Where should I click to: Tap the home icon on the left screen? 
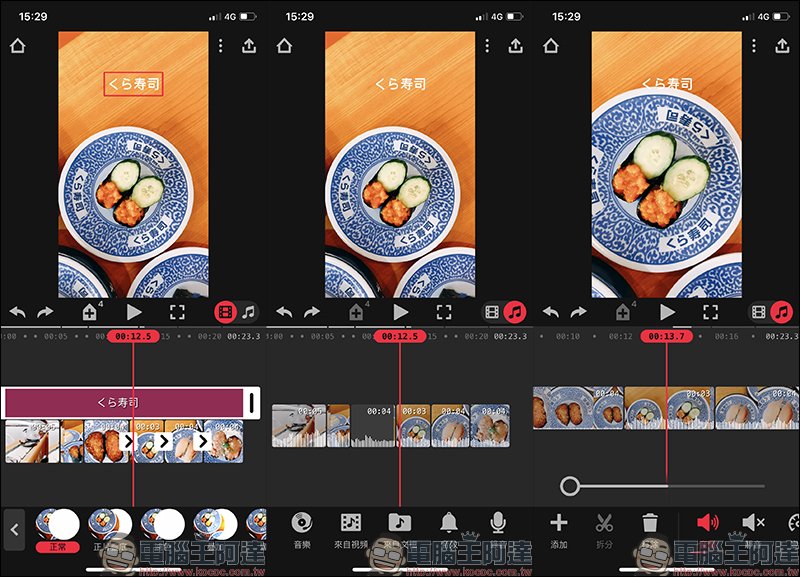coord(17,46)
